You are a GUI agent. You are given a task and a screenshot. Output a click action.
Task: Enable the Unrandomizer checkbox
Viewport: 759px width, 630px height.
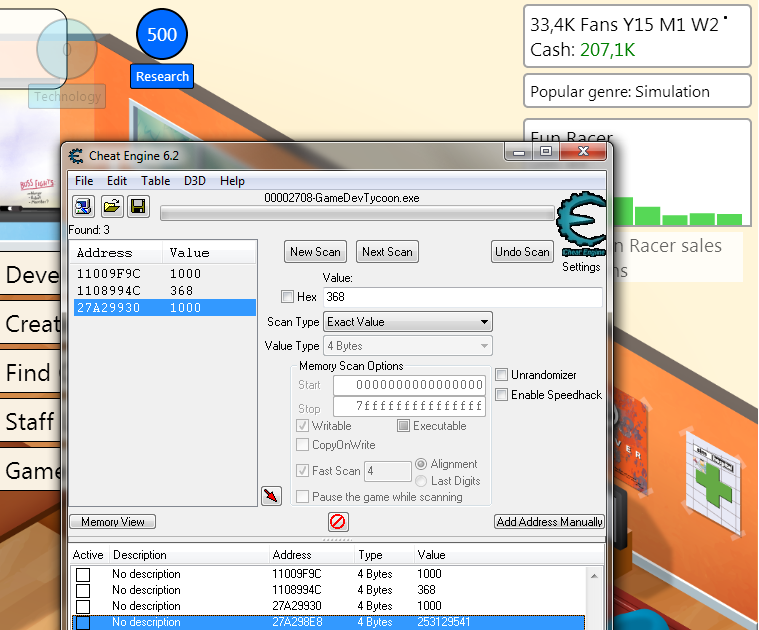[x=501, y=375]
